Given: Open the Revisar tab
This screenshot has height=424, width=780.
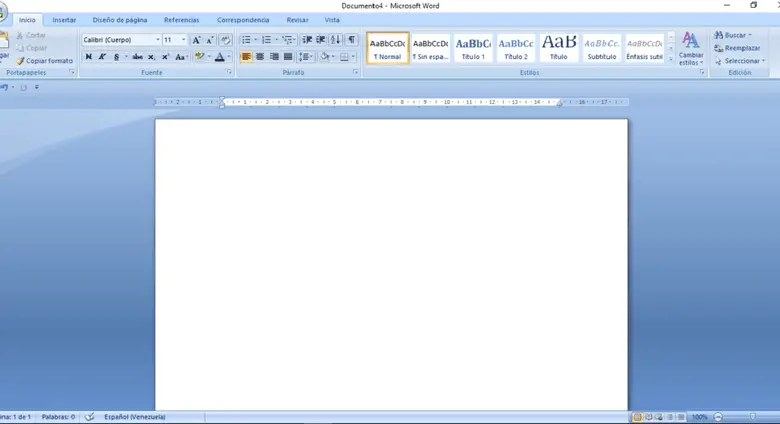Looking at the screenshot, I should [297, 20].
